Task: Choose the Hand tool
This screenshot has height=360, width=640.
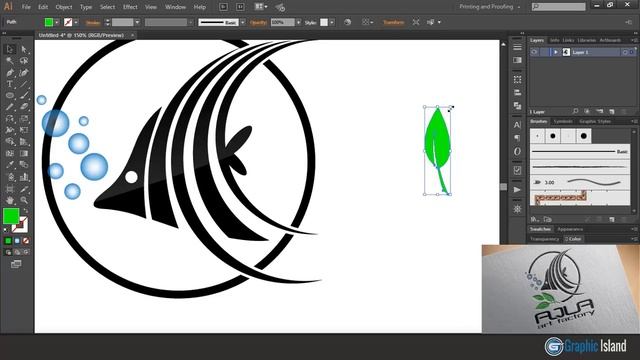Action: pyautogui.click(x=10, y=200)
